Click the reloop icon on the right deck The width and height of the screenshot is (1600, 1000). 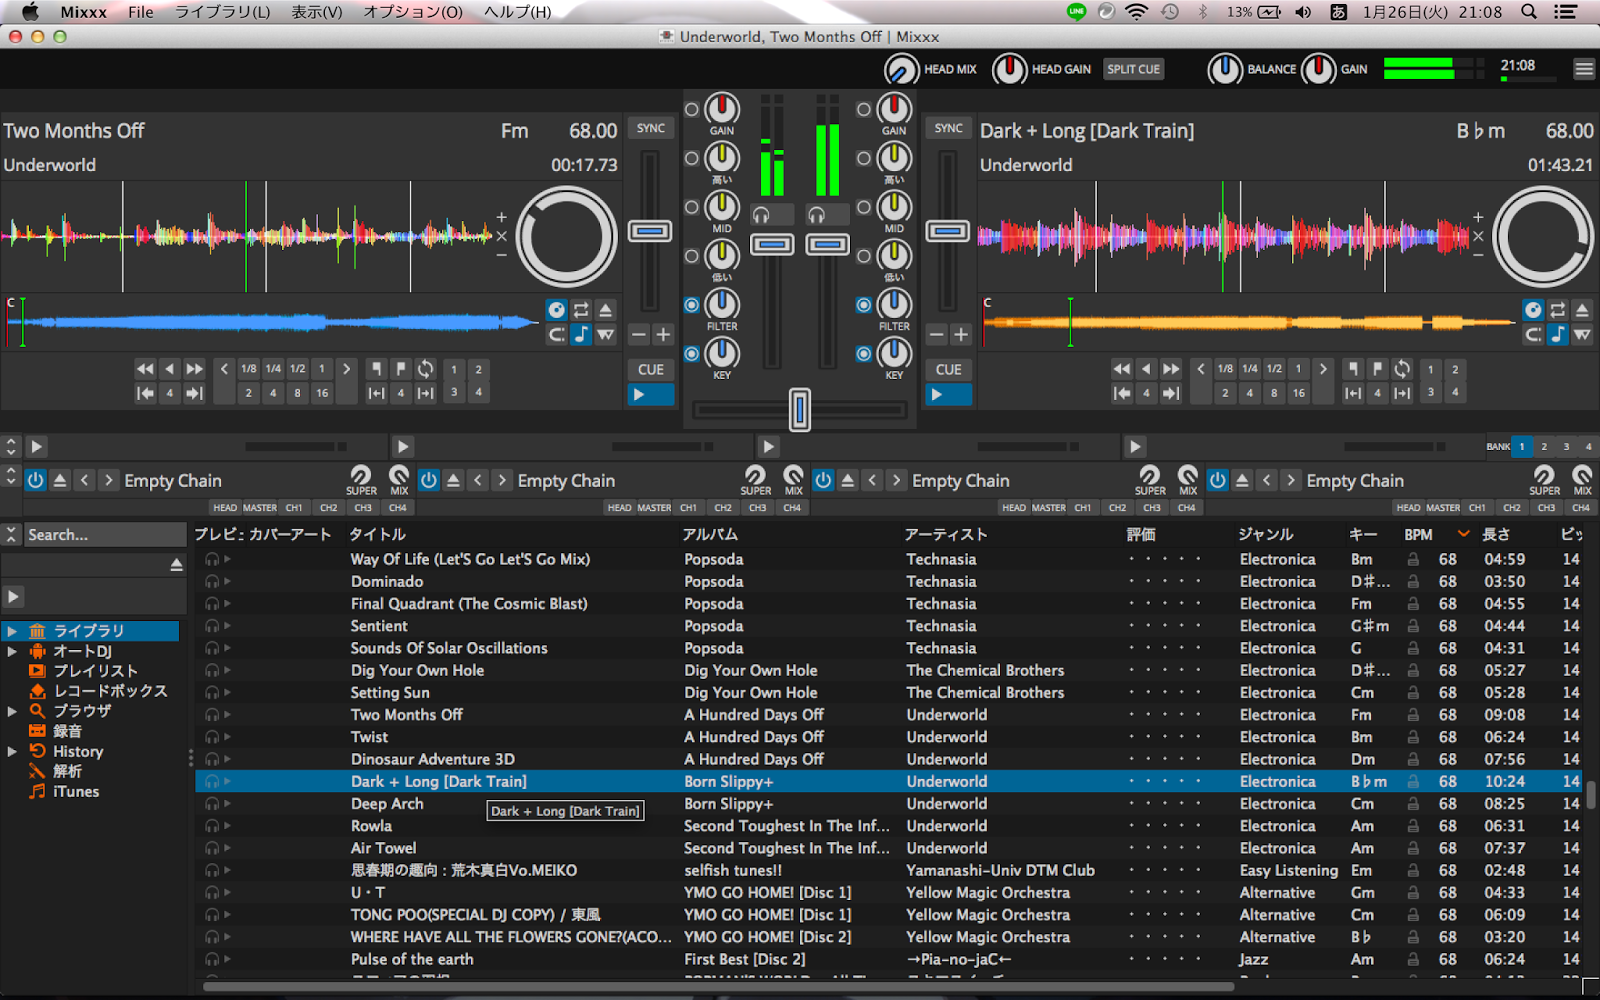(1402, 369)
